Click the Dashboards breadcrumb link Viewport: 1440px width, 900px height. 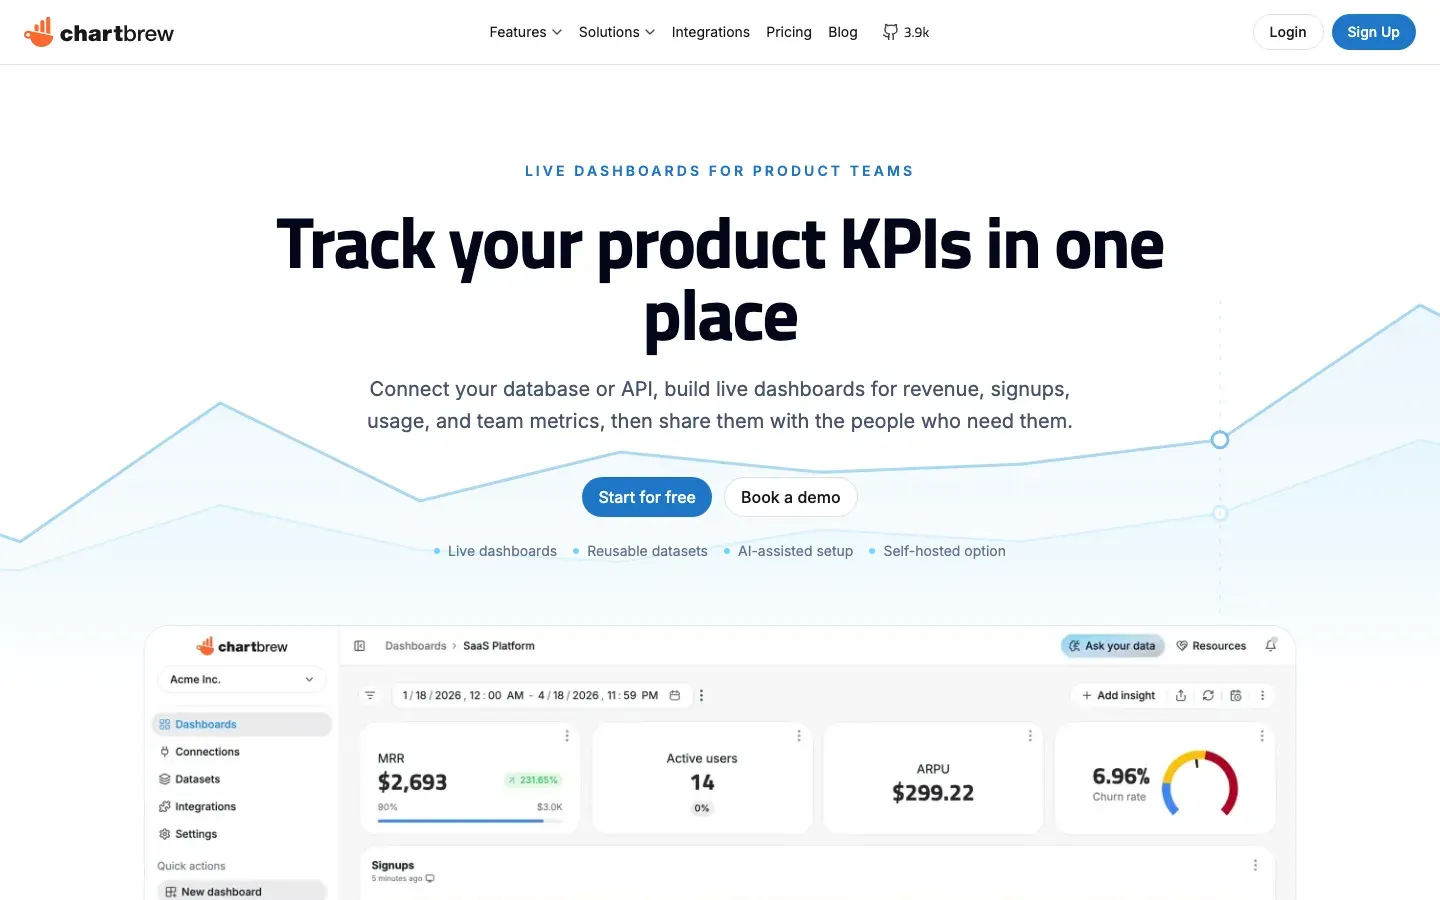click(416, 646)
